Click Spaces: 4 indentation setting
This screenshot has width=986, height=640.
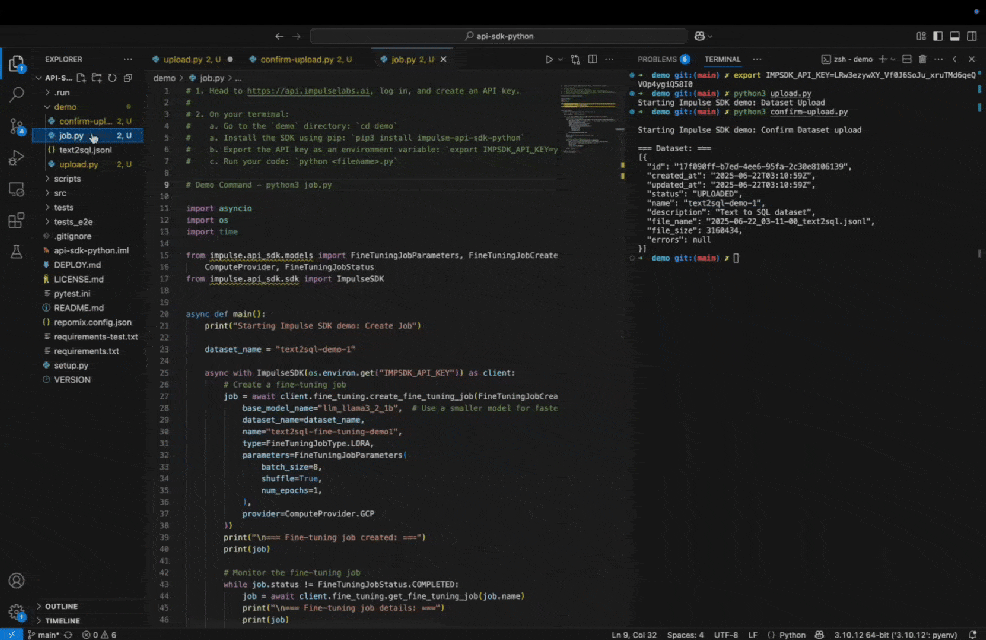685,635
